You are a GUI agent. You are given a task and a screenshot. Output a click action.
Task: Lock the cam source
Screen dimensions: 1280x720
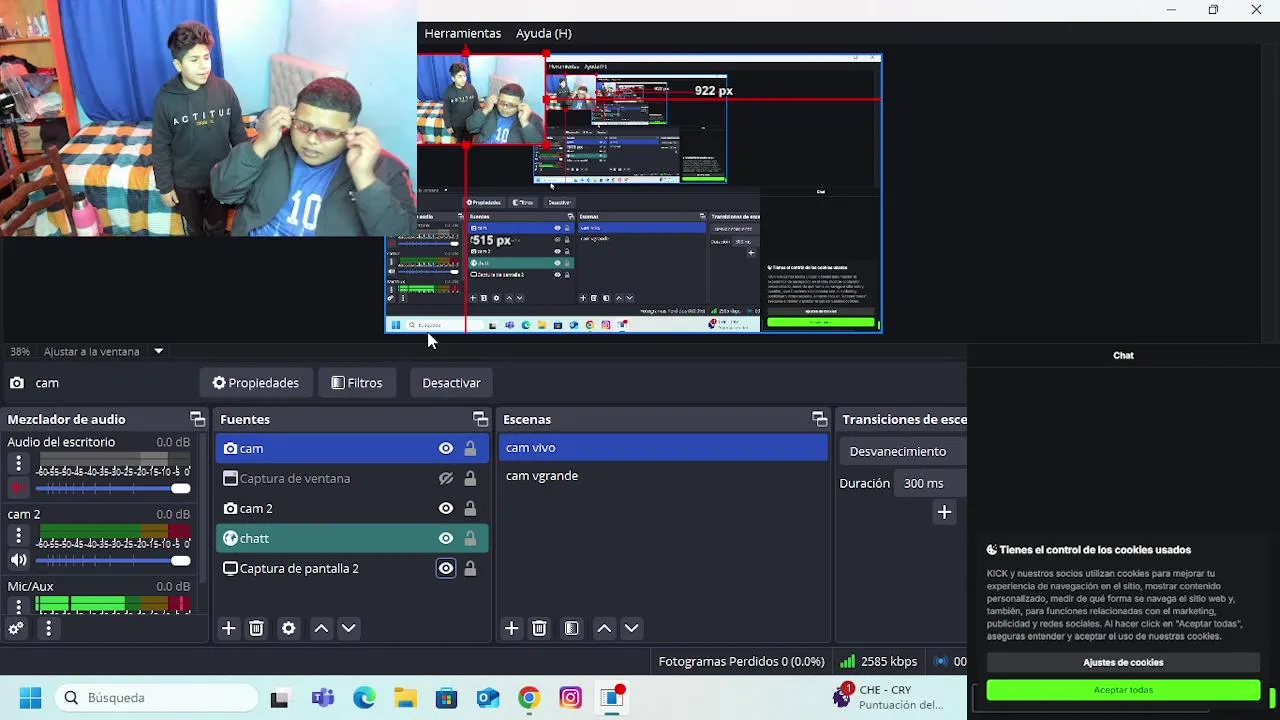coord(470,448)
